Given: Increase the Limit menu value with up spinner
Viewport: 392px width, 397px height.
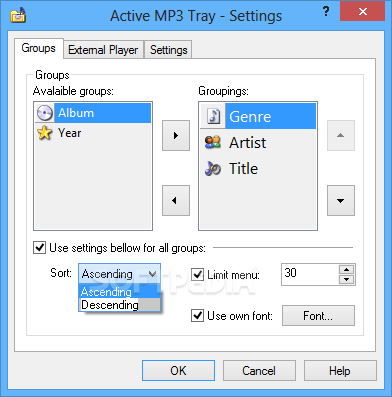Looking at the screenshot, I should point(347,270).
